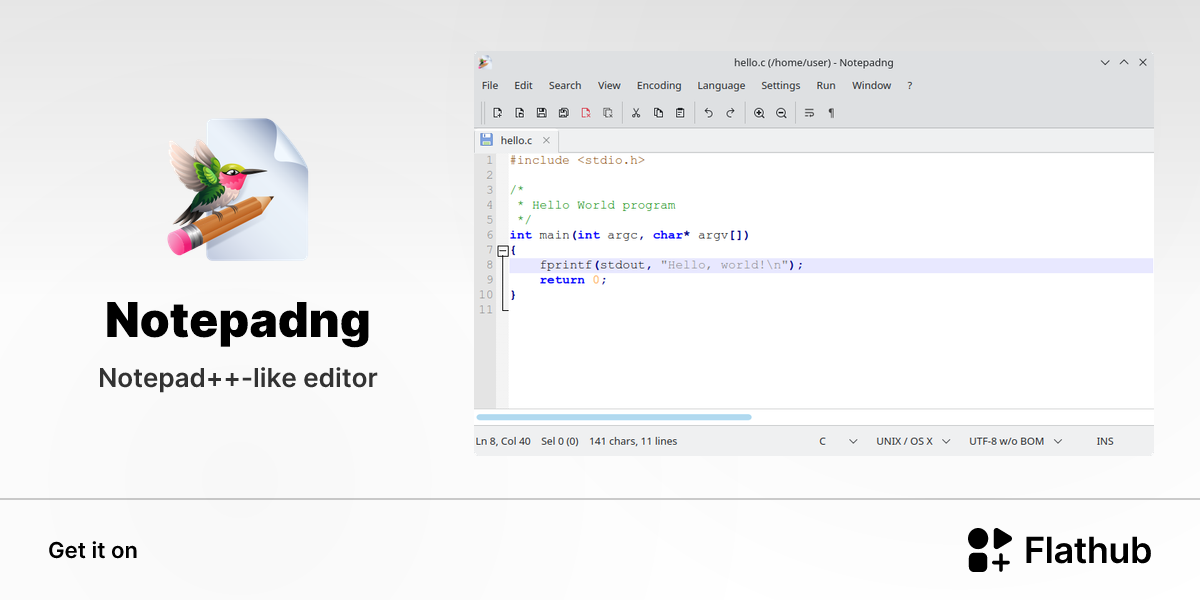The image size is (1200, 600).
Task: Zoom in with the magnifier plus icon
Action: pyautogui.click(x=759, y=113)
